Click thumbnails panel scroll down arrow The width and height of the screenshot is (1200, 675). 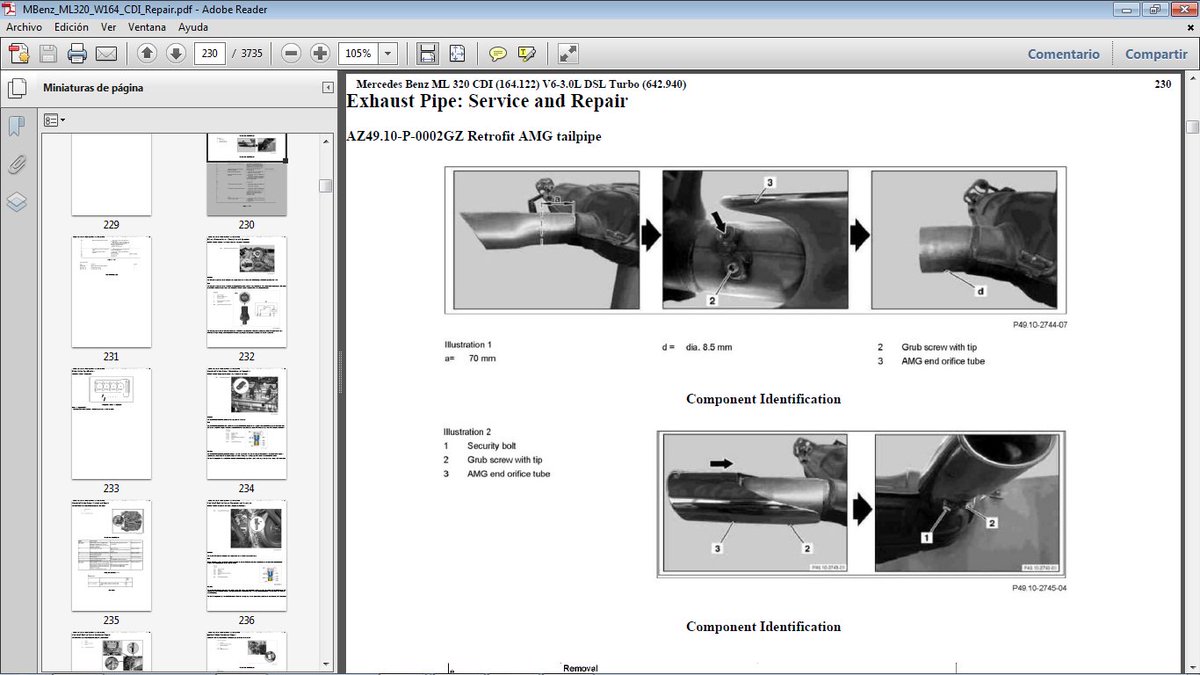(326, 662)
